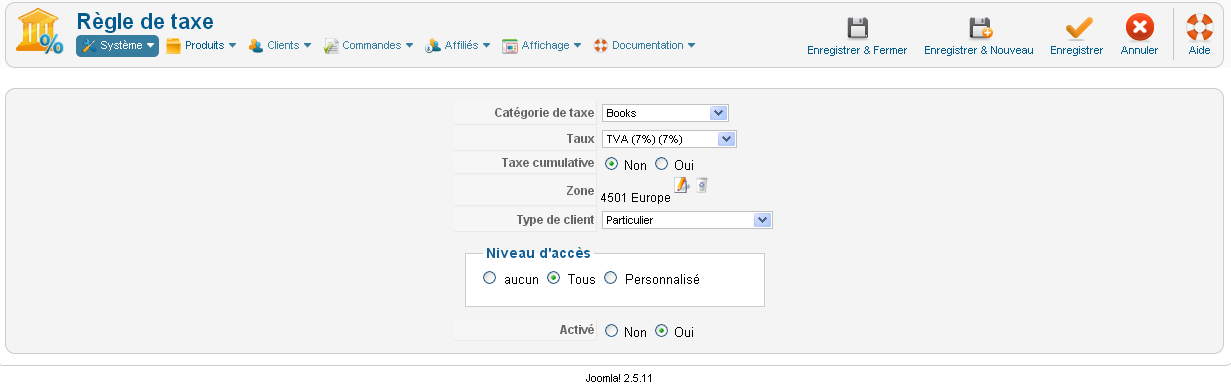The image size is (1231, 389).
Task: Open the Affichage menu
Action: (541, 46)
